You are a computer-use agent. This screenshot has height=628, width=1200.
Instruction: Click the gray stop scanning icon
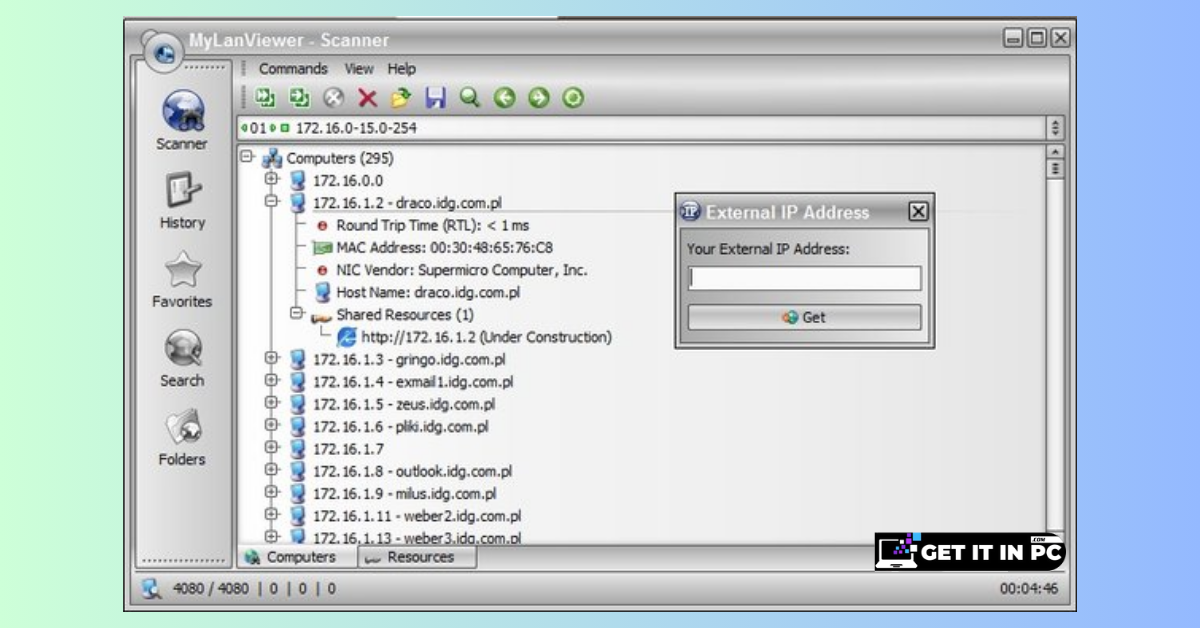(x=334, y=97)
